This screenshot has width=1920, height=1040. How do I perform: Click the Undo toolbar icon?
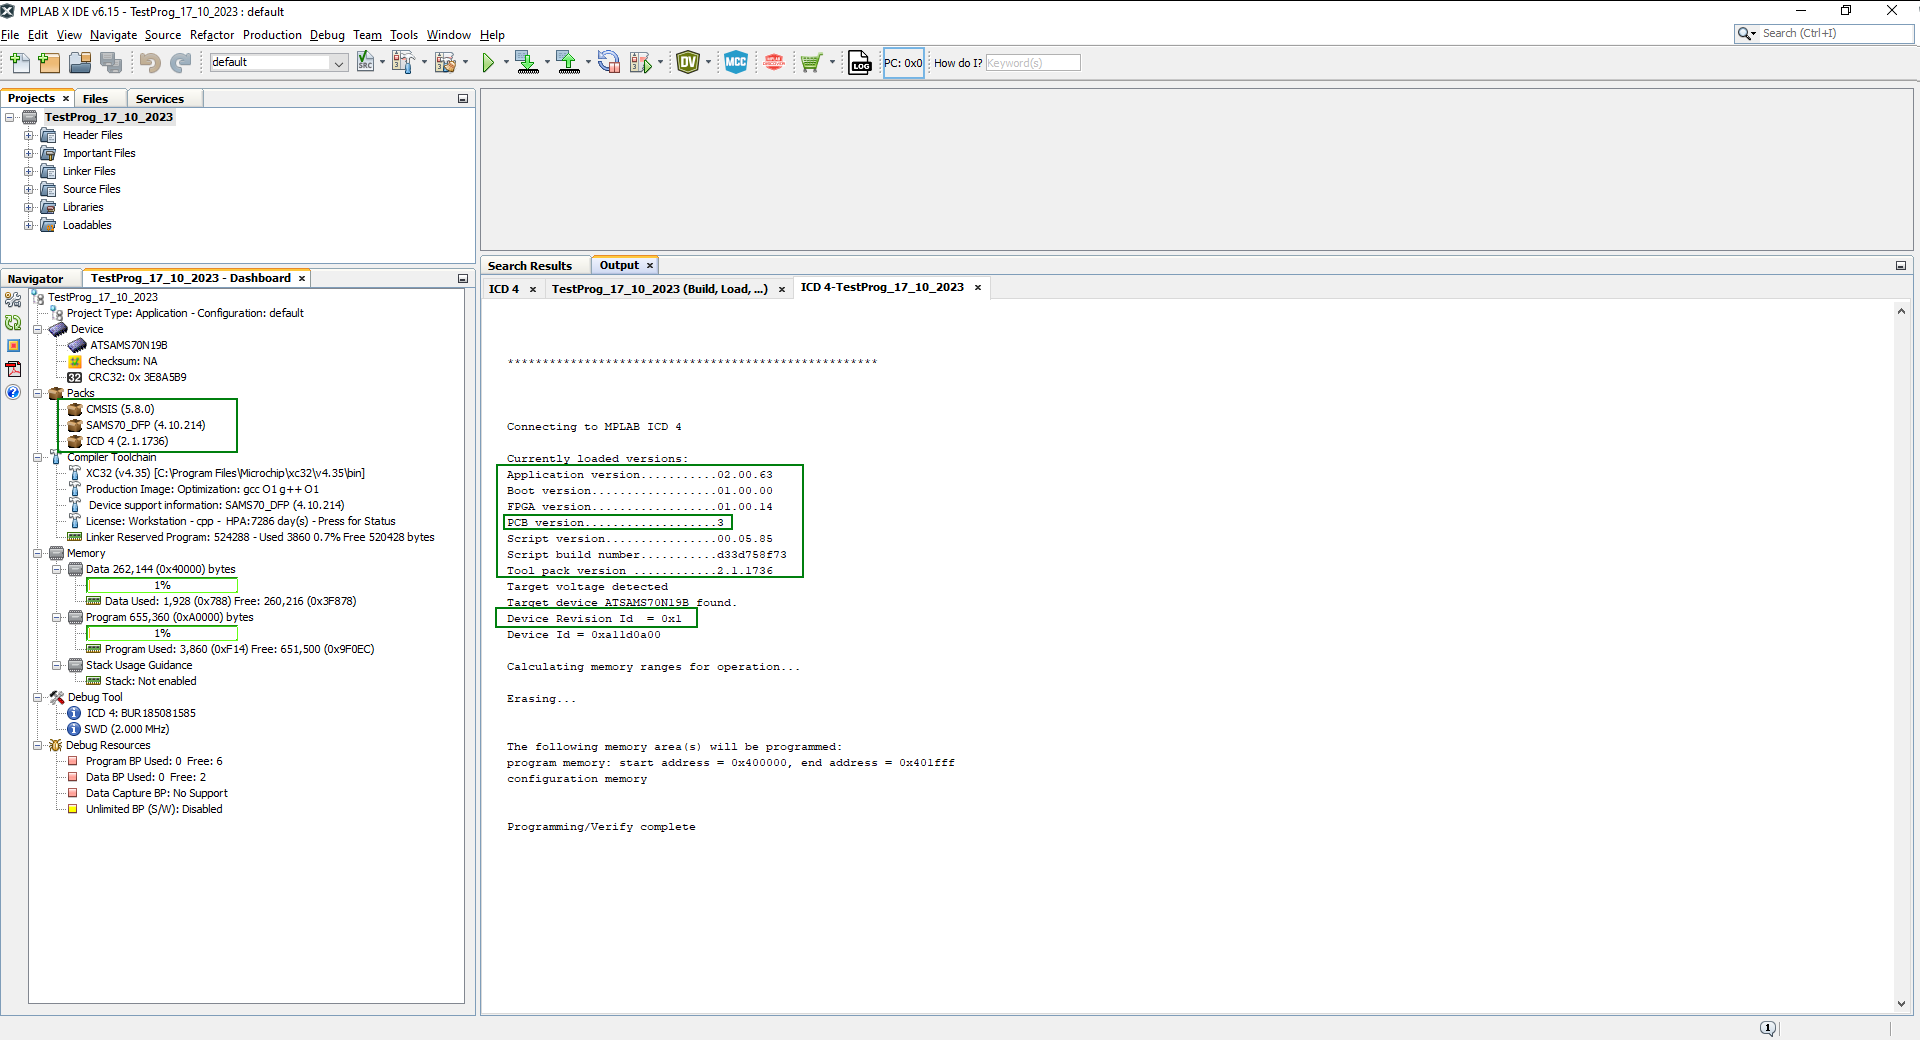point(150,63)
